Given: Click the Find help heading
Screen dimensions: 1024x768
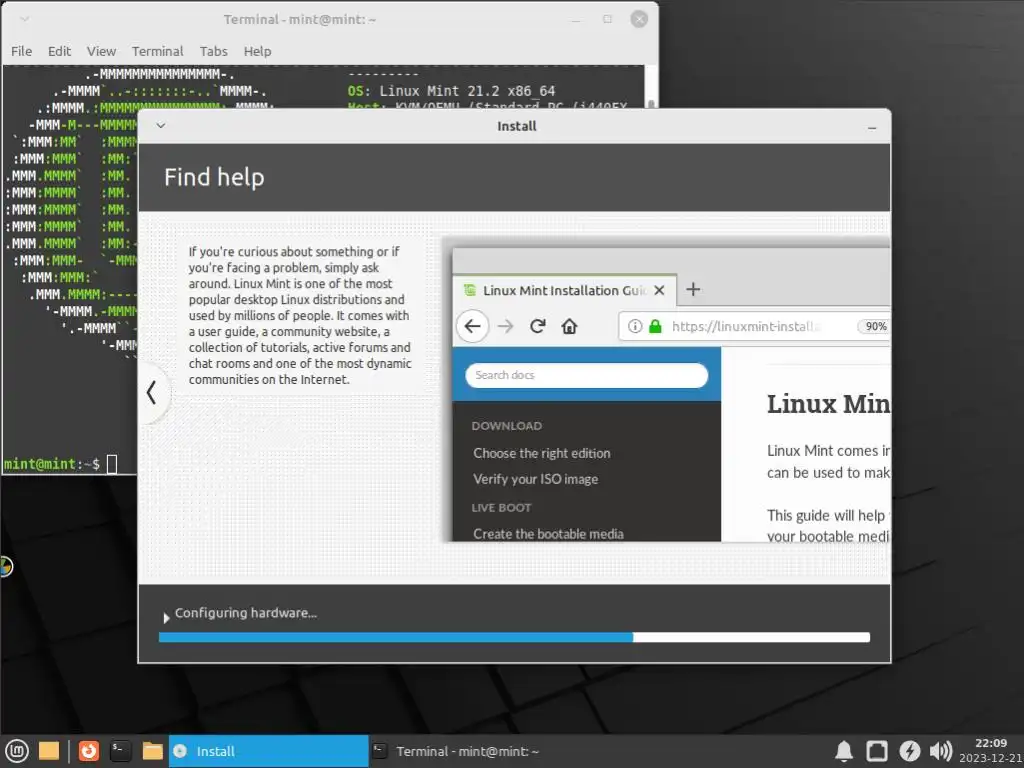Looking at the screenshot, I should pos(214,177).
